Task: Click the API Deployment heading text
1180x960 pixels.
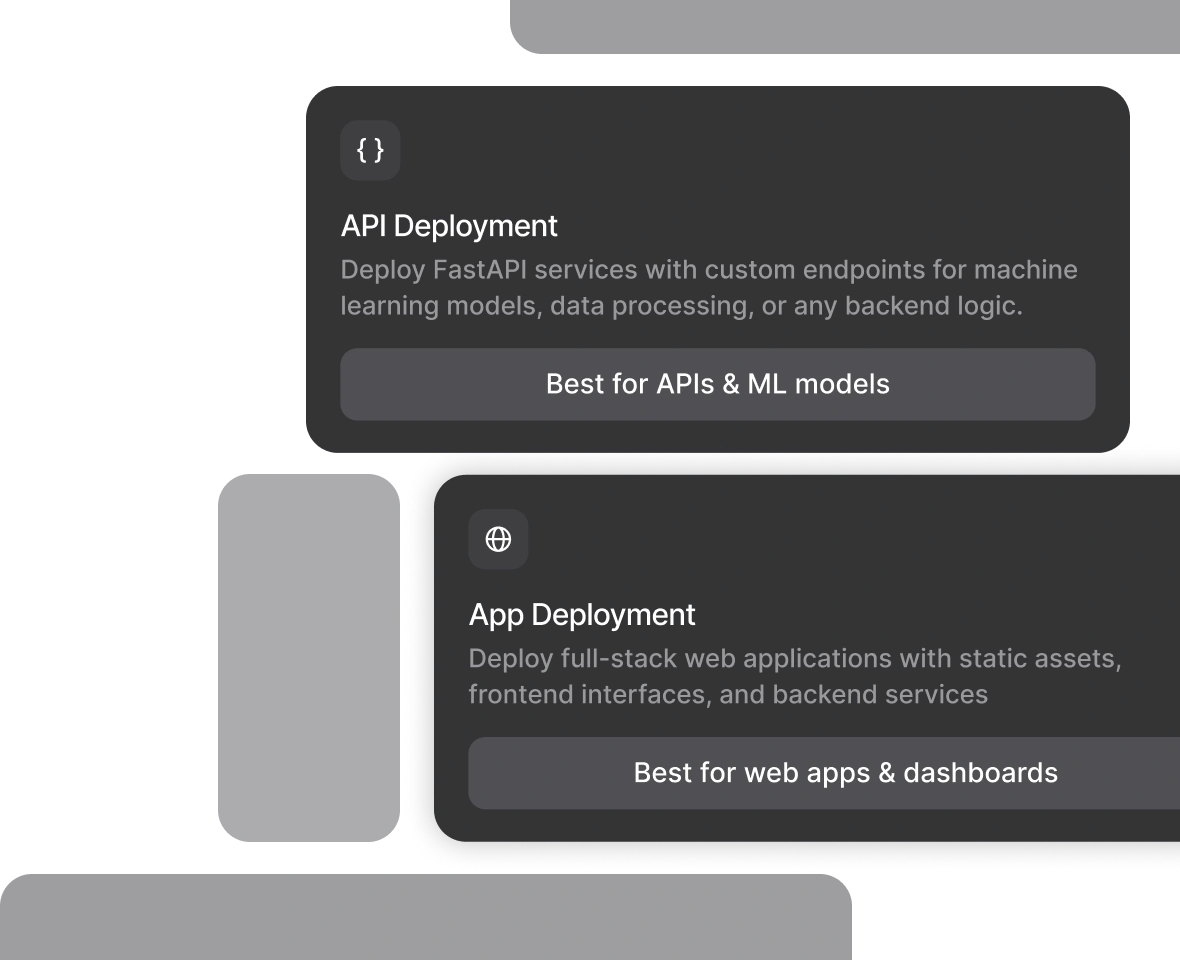Action: coord(448,226)
